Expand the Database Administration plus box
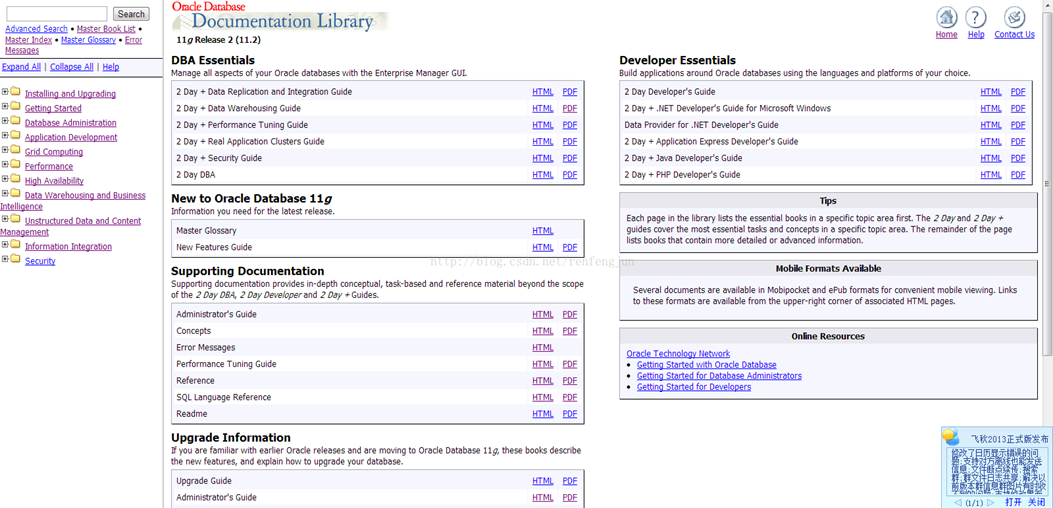Image resolution: width=1053 pixels, height=508 pixels. [x=5, y=121]
